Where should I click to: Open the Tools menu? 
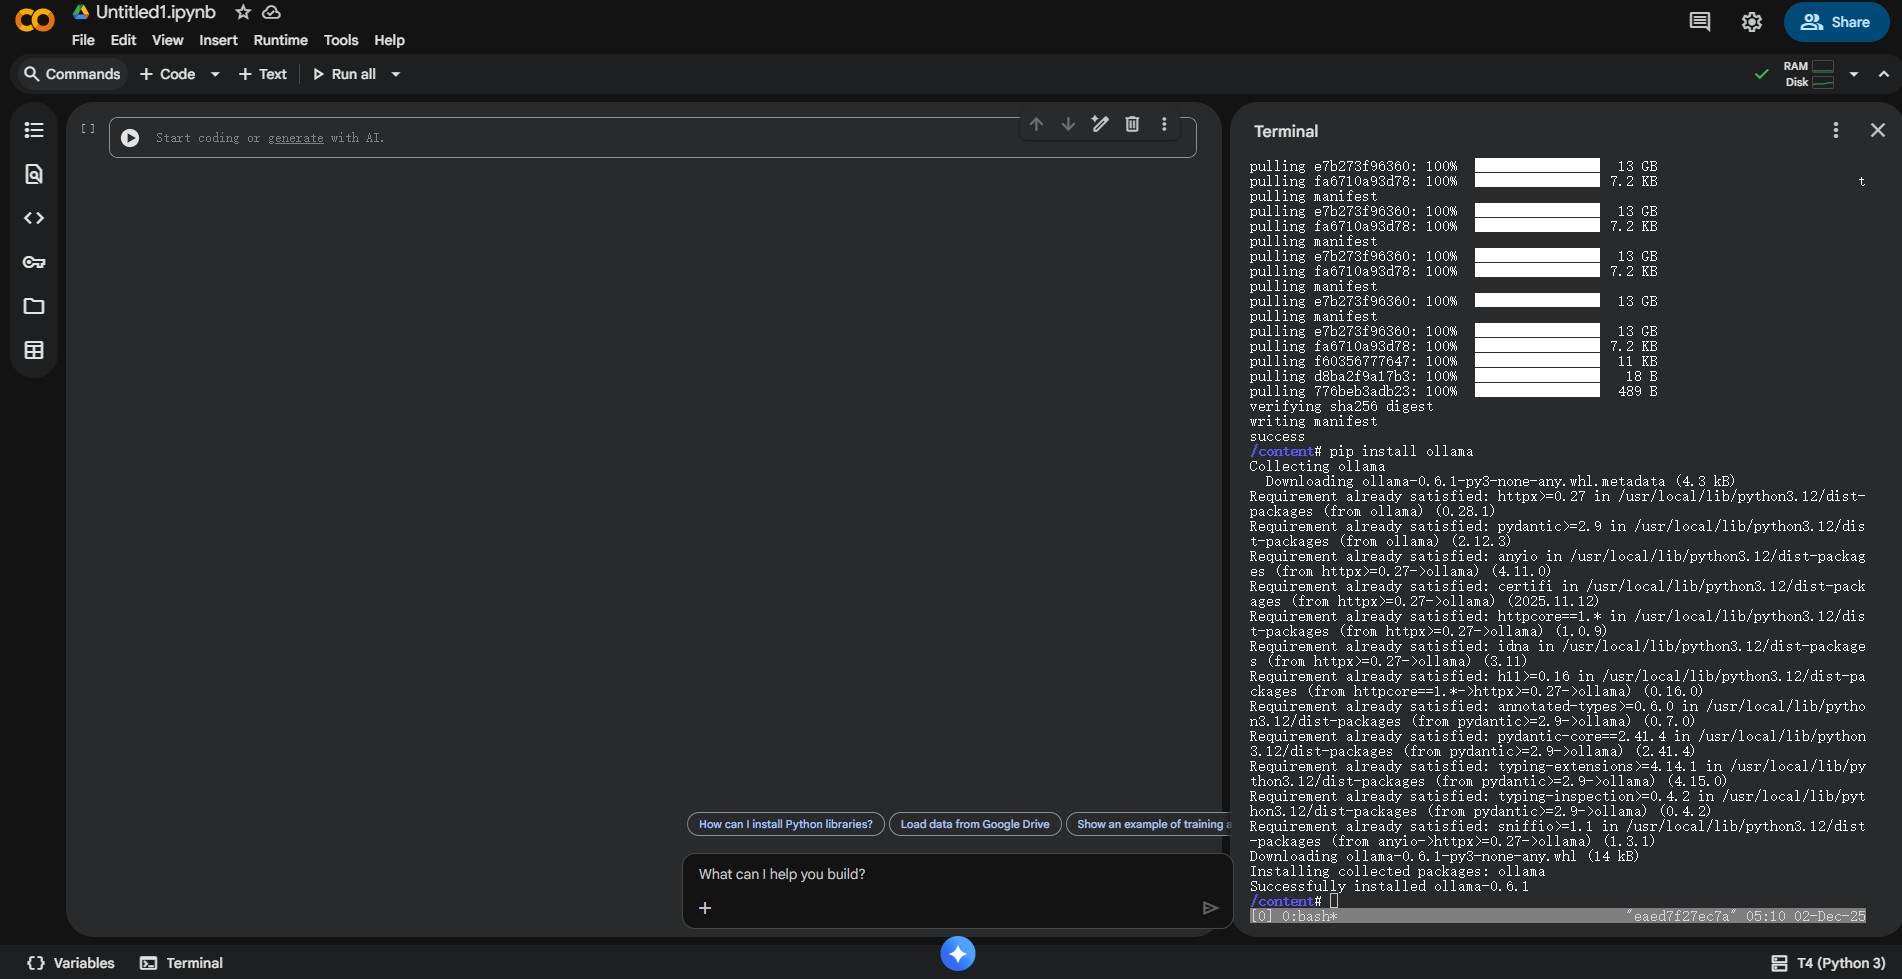(x=341, y=40)
